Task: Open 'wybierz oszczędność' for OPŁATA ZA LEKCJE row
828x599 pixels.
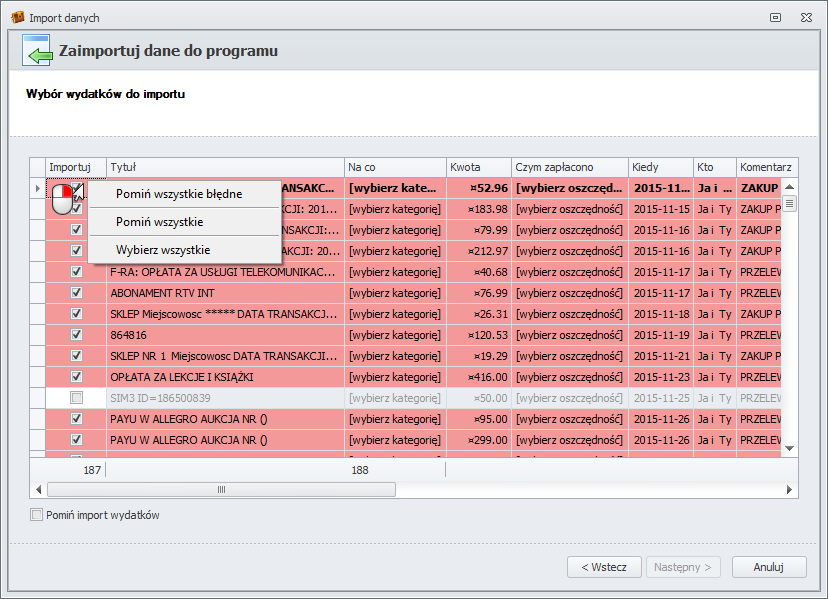Action: (569, 377)
